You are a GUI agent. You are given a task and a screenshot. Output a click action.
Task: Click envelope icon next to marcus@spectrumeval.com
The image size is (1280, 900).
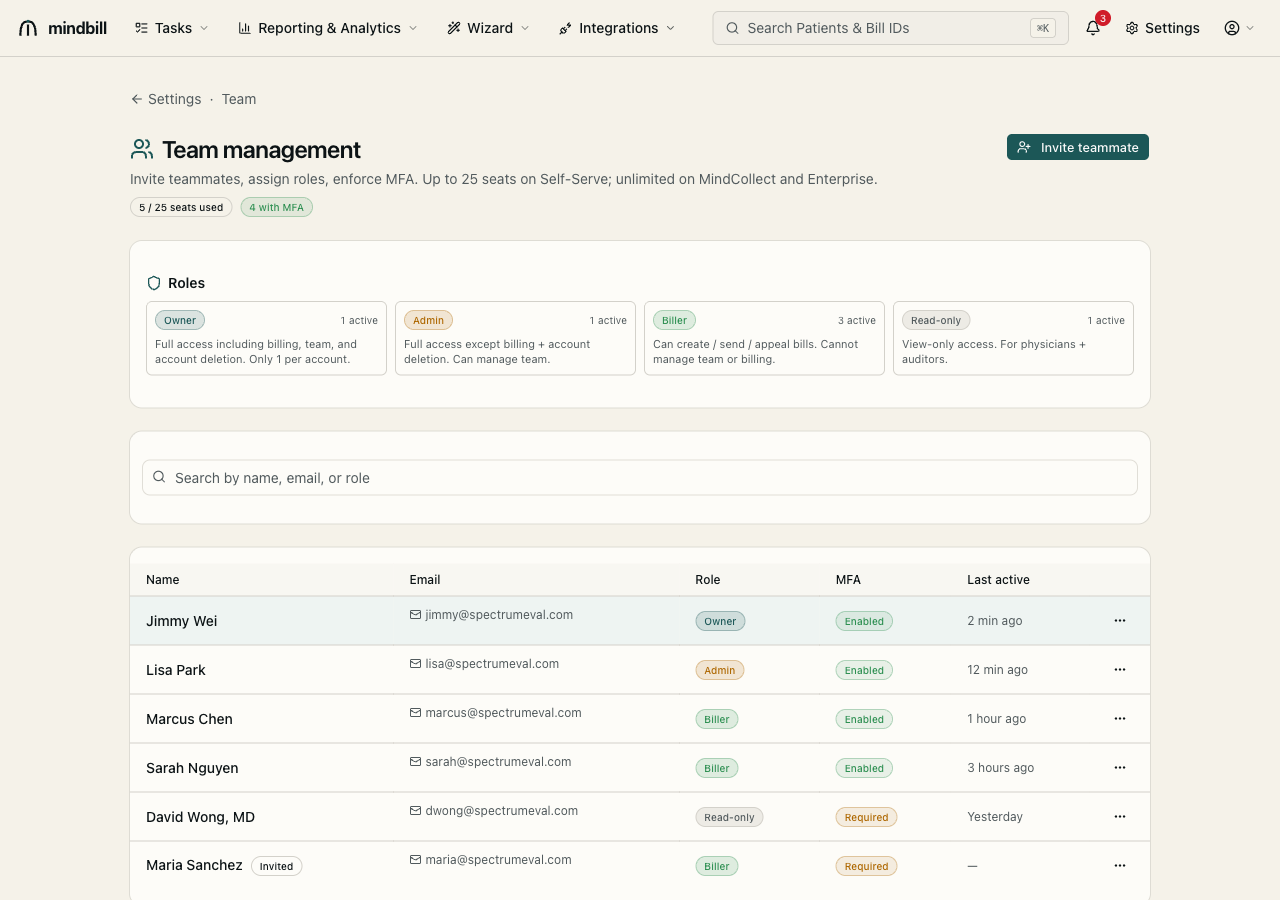pos(415,713)
